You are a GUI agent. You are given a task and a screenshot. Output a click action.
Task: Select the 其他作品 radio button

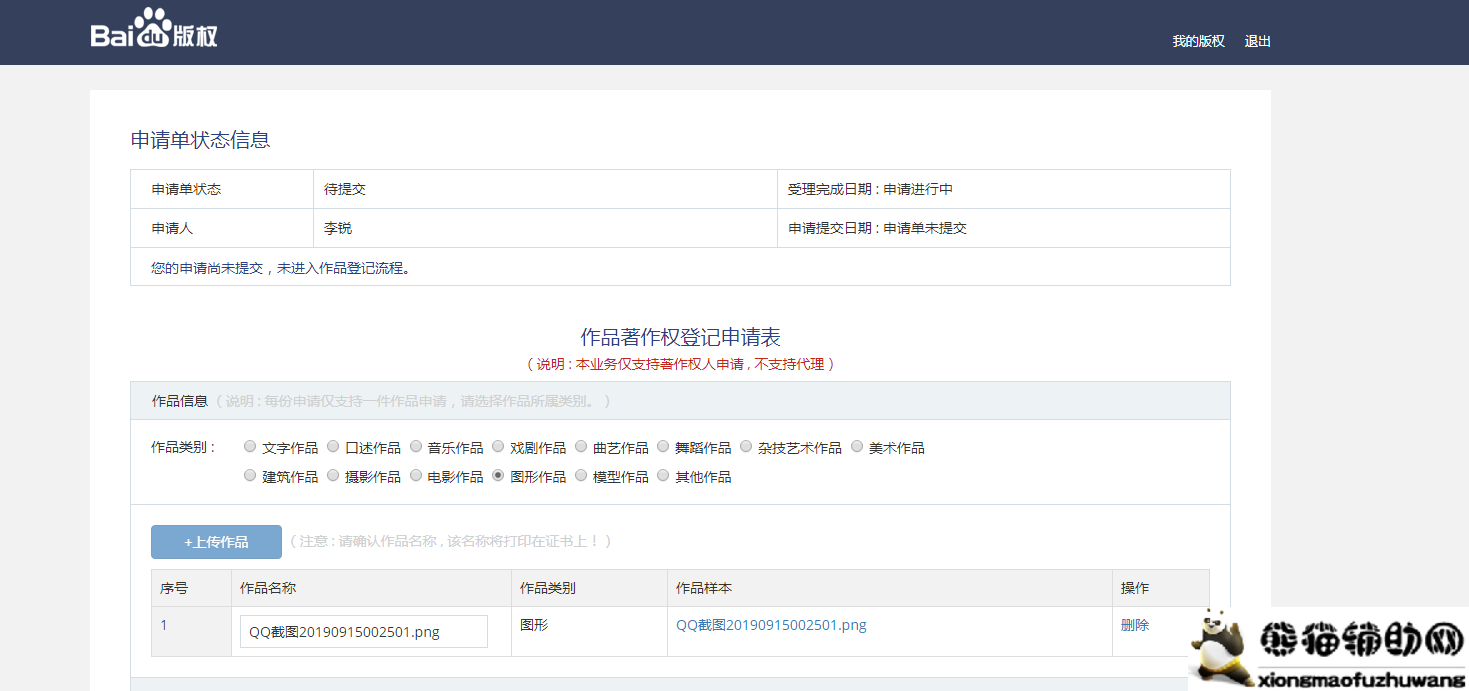click(x=663, y=475)
